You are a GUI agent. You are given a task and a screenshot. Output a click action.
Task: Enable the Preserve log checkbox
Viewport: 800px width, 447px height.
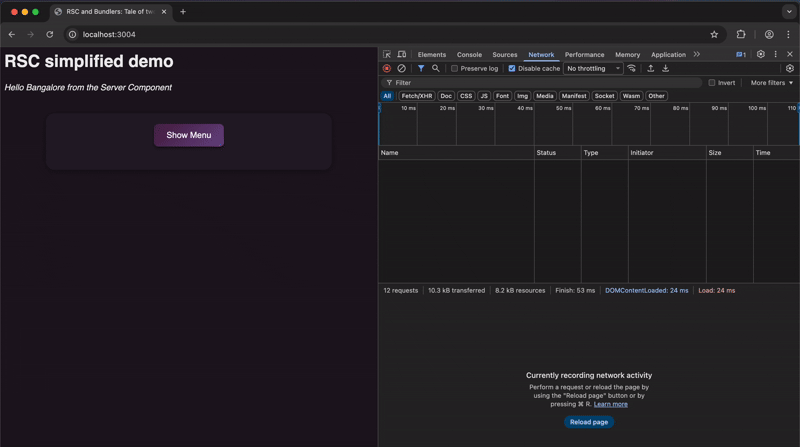click(455, 69)
